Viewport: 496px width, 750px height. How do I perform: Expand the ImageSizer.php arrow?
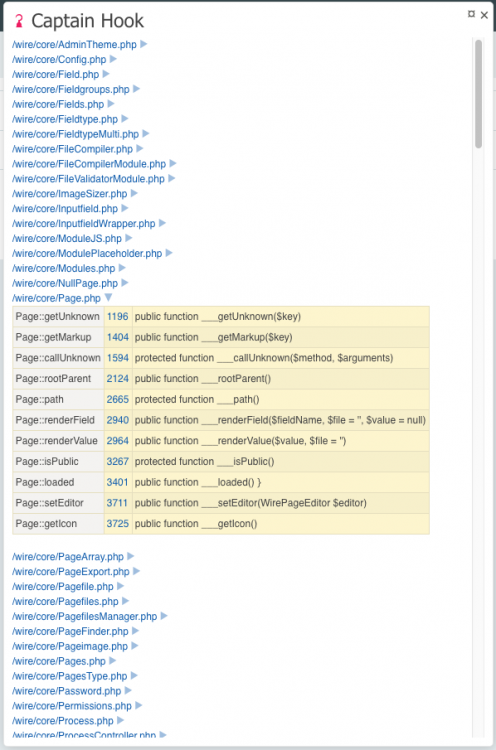[134, 193]
